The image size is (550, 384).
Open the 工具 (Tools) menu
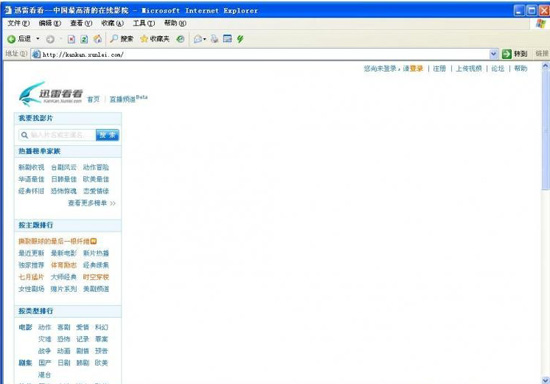click(x=144, y=23)
